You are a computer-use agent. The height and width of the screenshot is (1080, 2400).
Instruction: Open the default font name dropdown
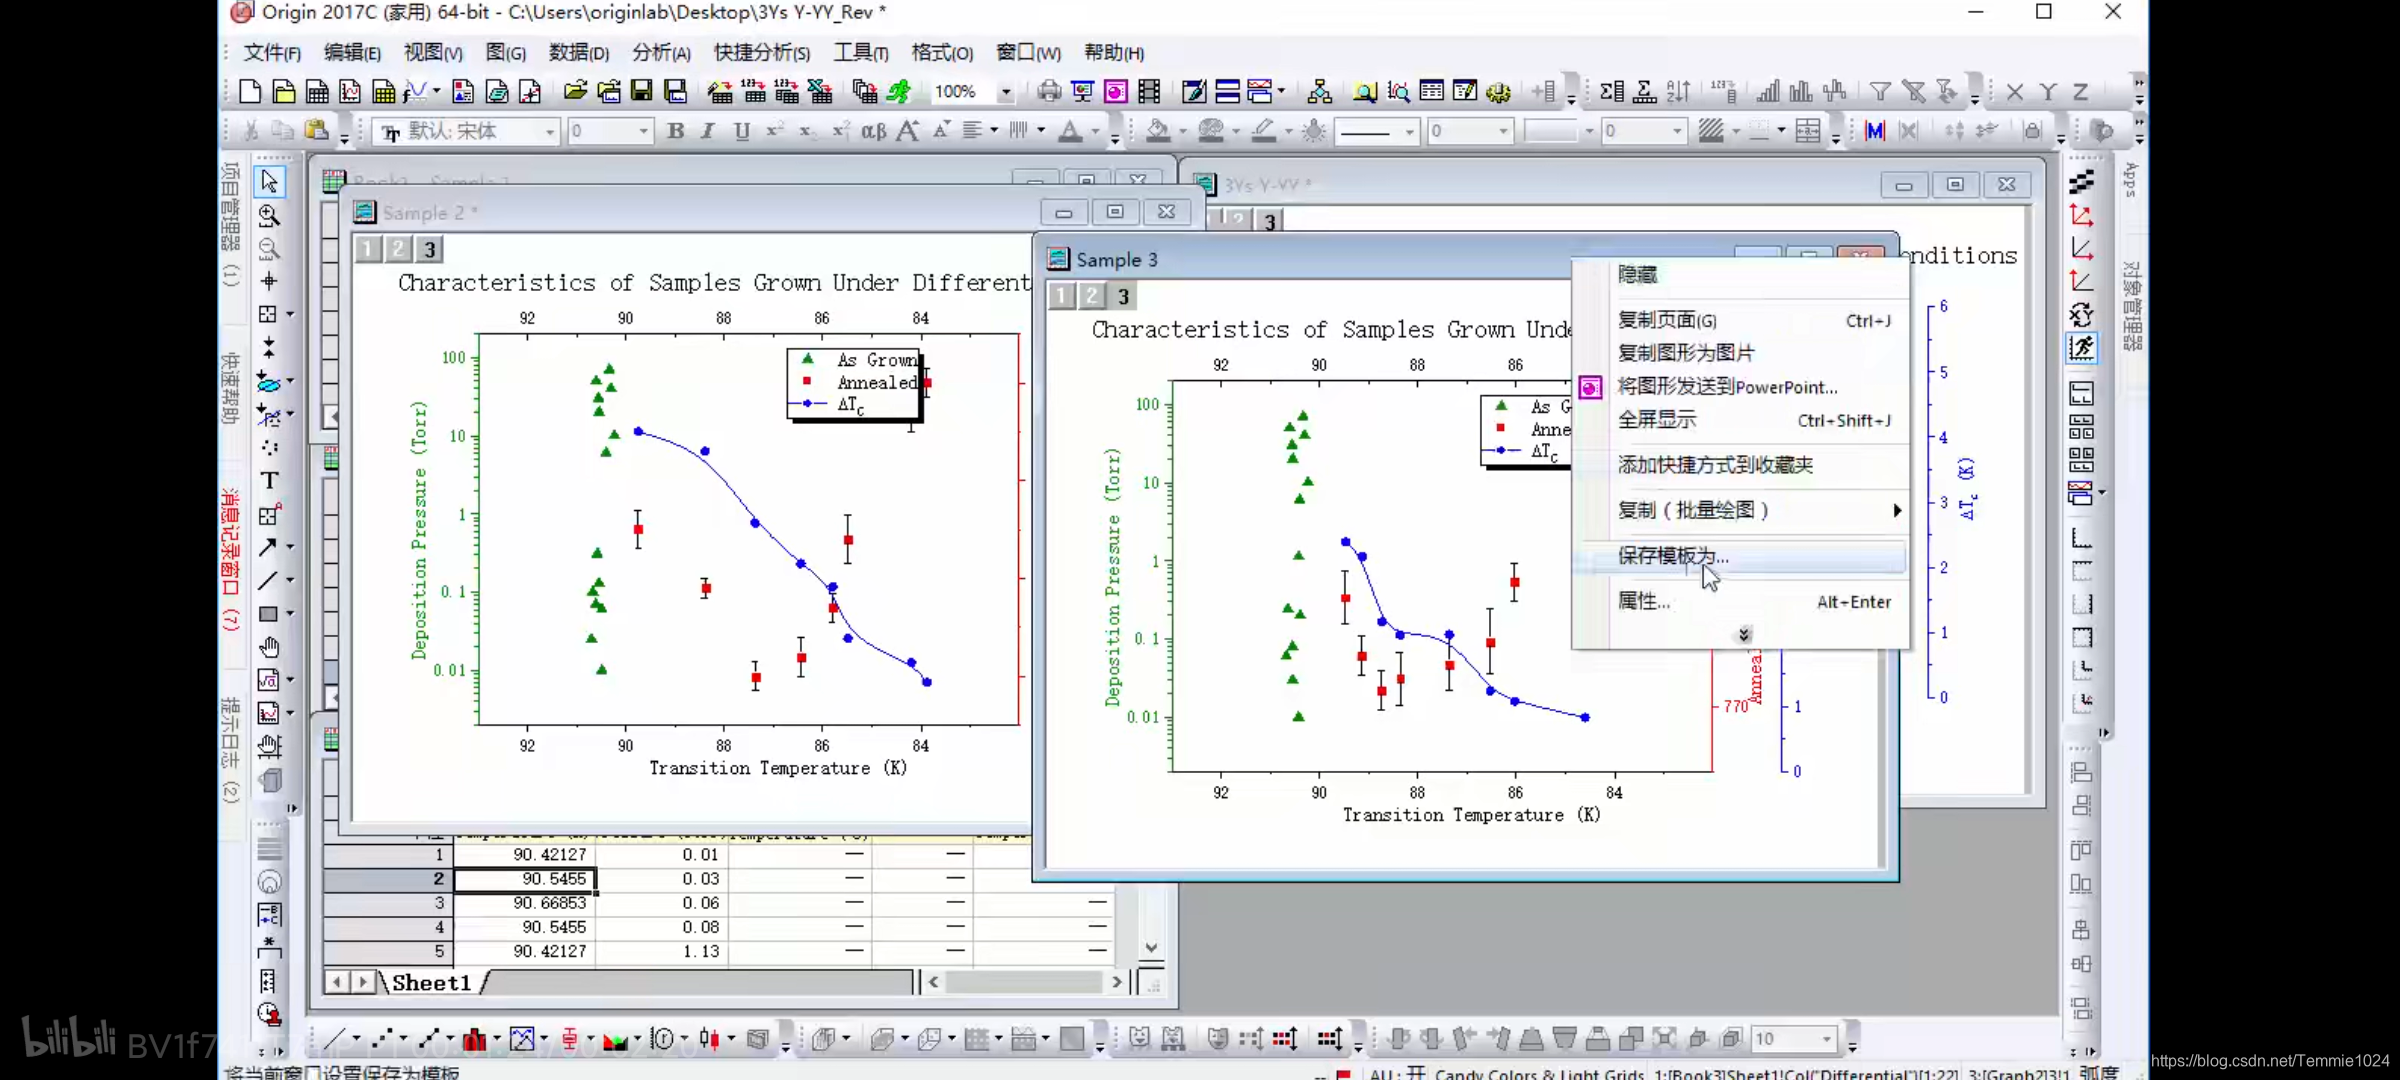pos(549,131)
